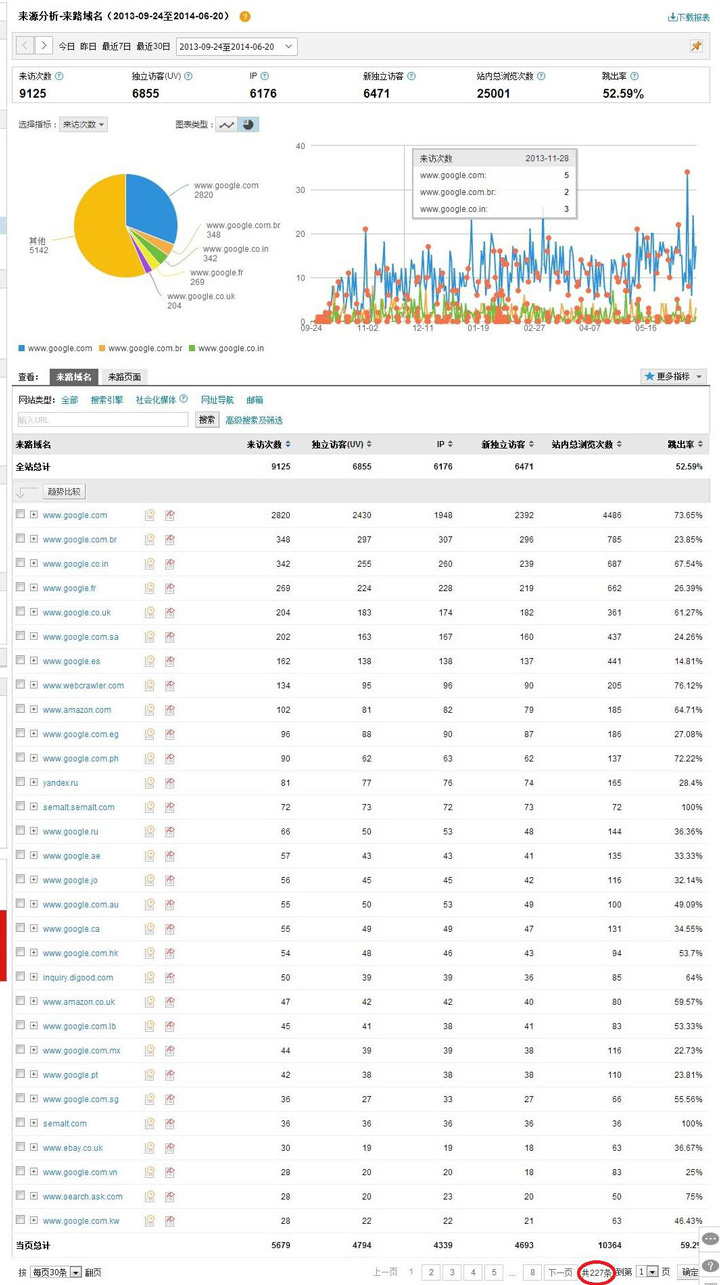Click the 趋势比较 button

tap(65, 492)
